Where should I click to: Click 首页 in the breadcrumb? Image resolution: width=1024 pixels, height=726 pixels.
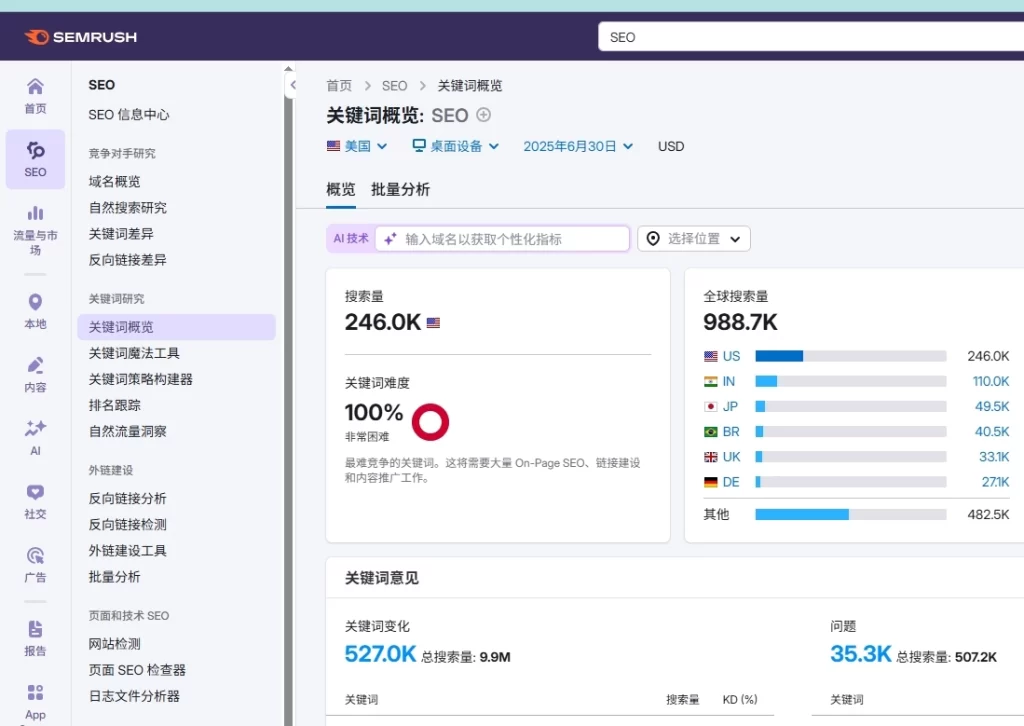tap(339, 86)
